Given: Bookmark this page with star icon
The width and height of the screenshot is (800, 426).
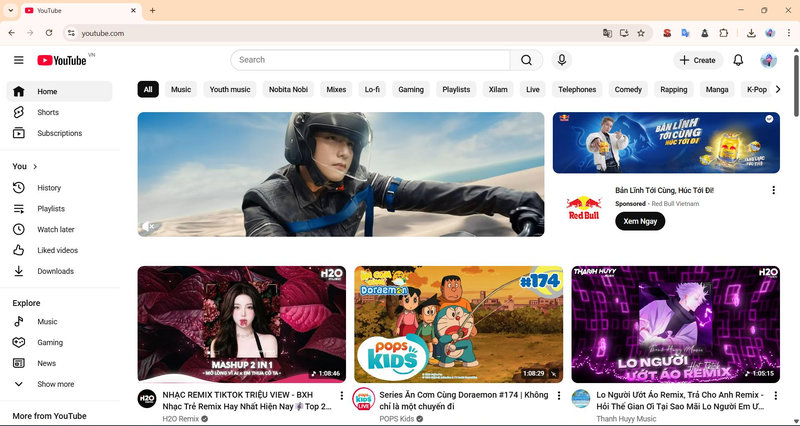Looking at the screenshot, I should (641, 33).
